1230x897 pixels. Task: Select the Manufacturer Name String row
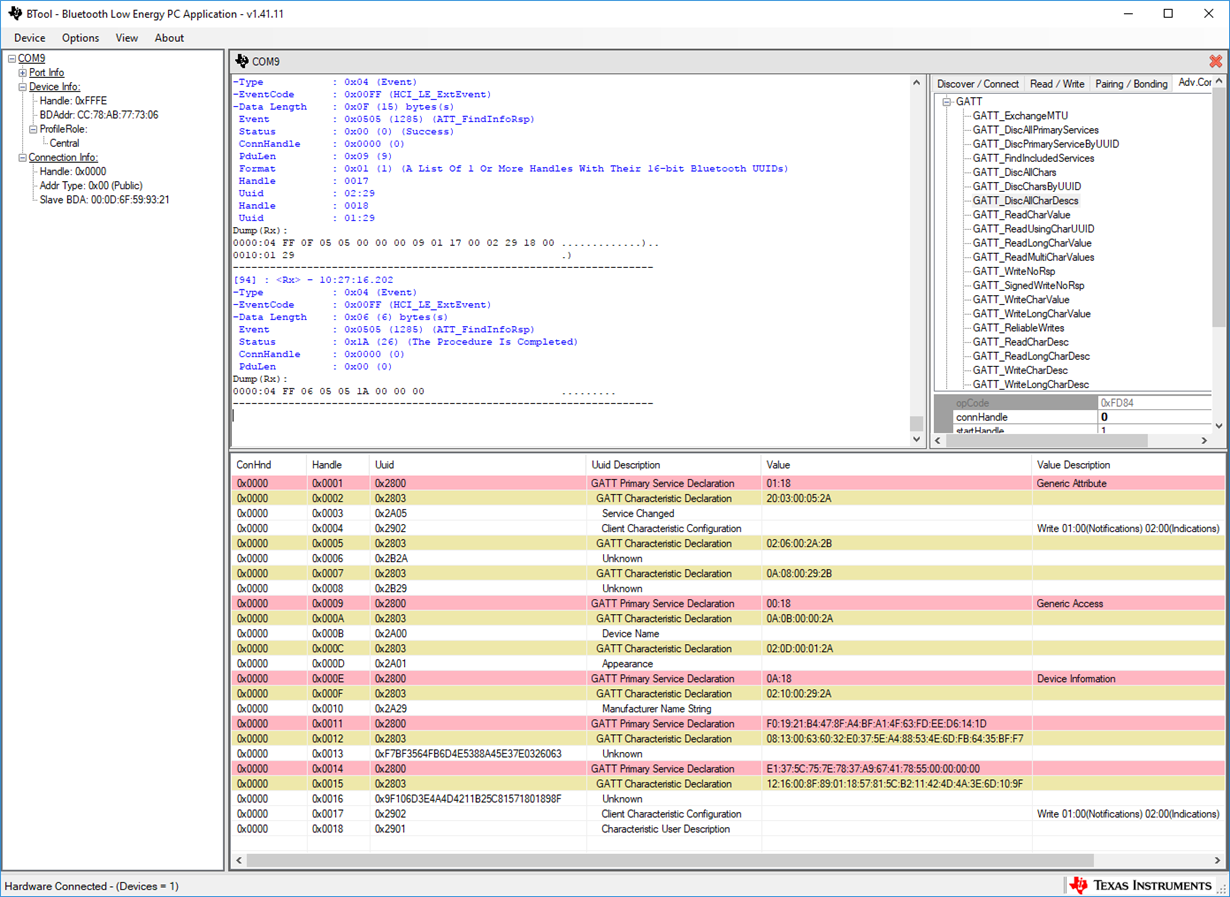(x=729, y=708)
